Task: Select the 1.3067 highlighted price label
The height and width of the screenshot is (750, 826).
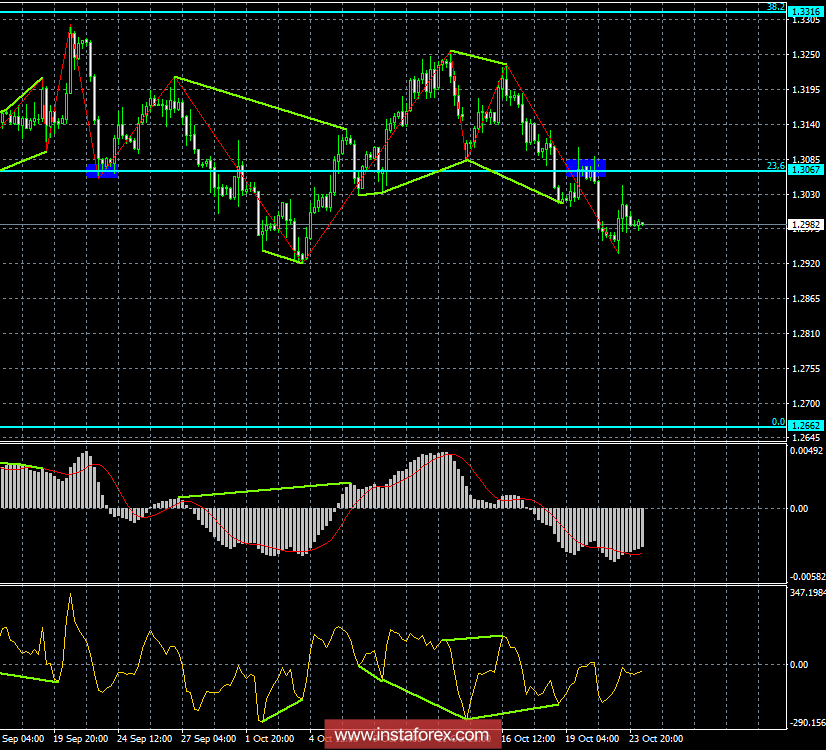Action: click(806, 170)
